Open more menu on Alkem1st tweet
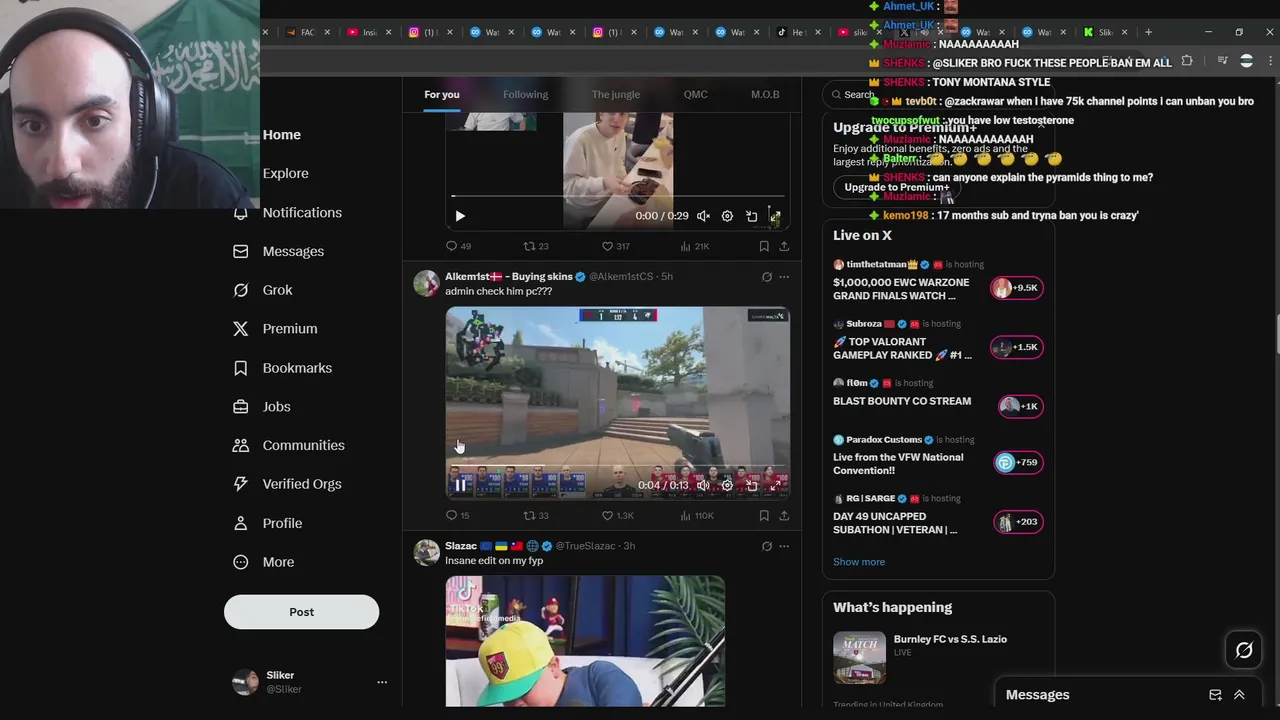Image resolution: width=1280 pixels, height=720 pixels. click(784, 277)
